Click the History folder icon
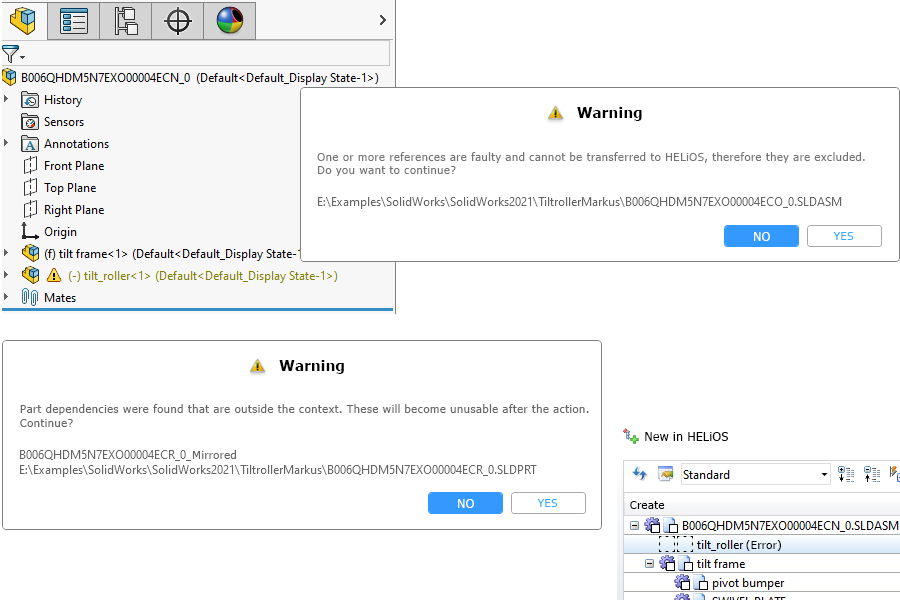The image size is (900, 600). point(30,100)
